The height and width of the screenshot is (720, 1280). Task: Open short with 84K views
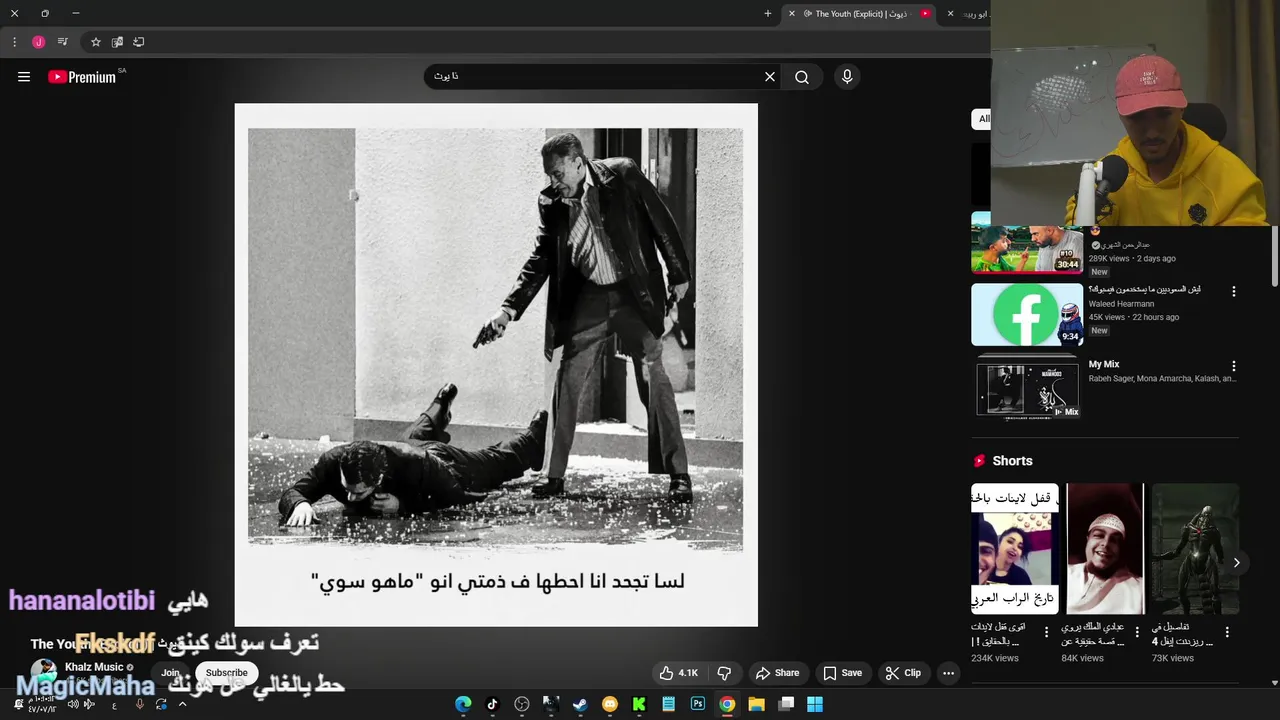(1105, 549)
